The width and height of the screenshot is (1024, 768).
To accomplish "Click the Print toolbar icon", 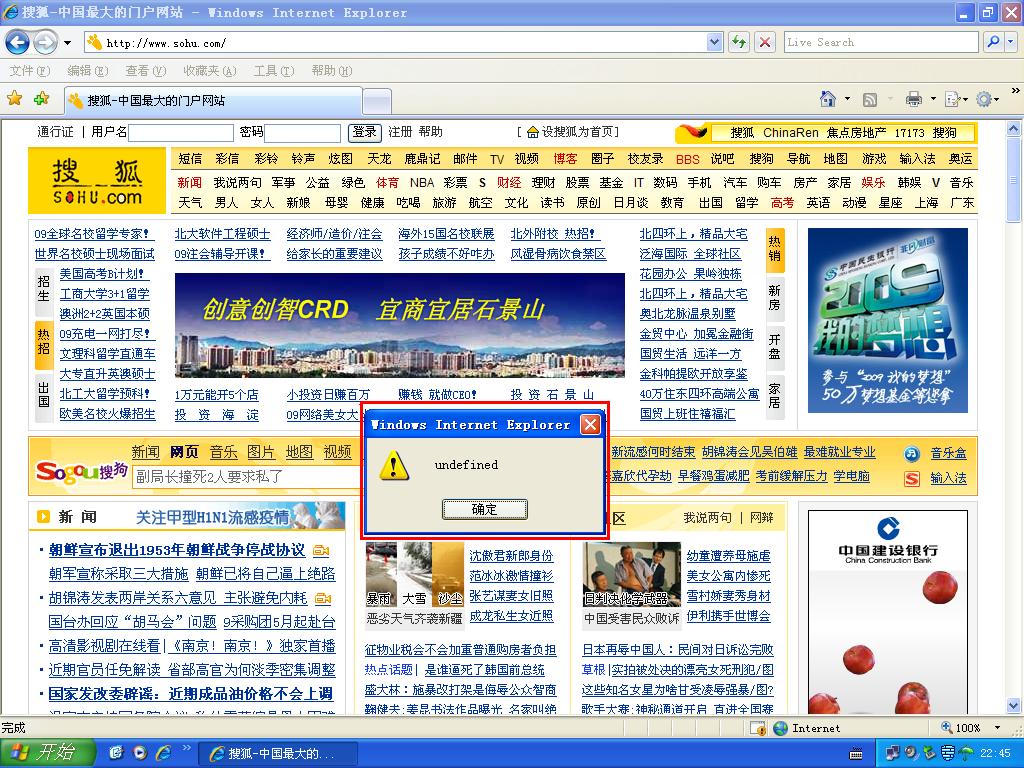I will 914,99.
